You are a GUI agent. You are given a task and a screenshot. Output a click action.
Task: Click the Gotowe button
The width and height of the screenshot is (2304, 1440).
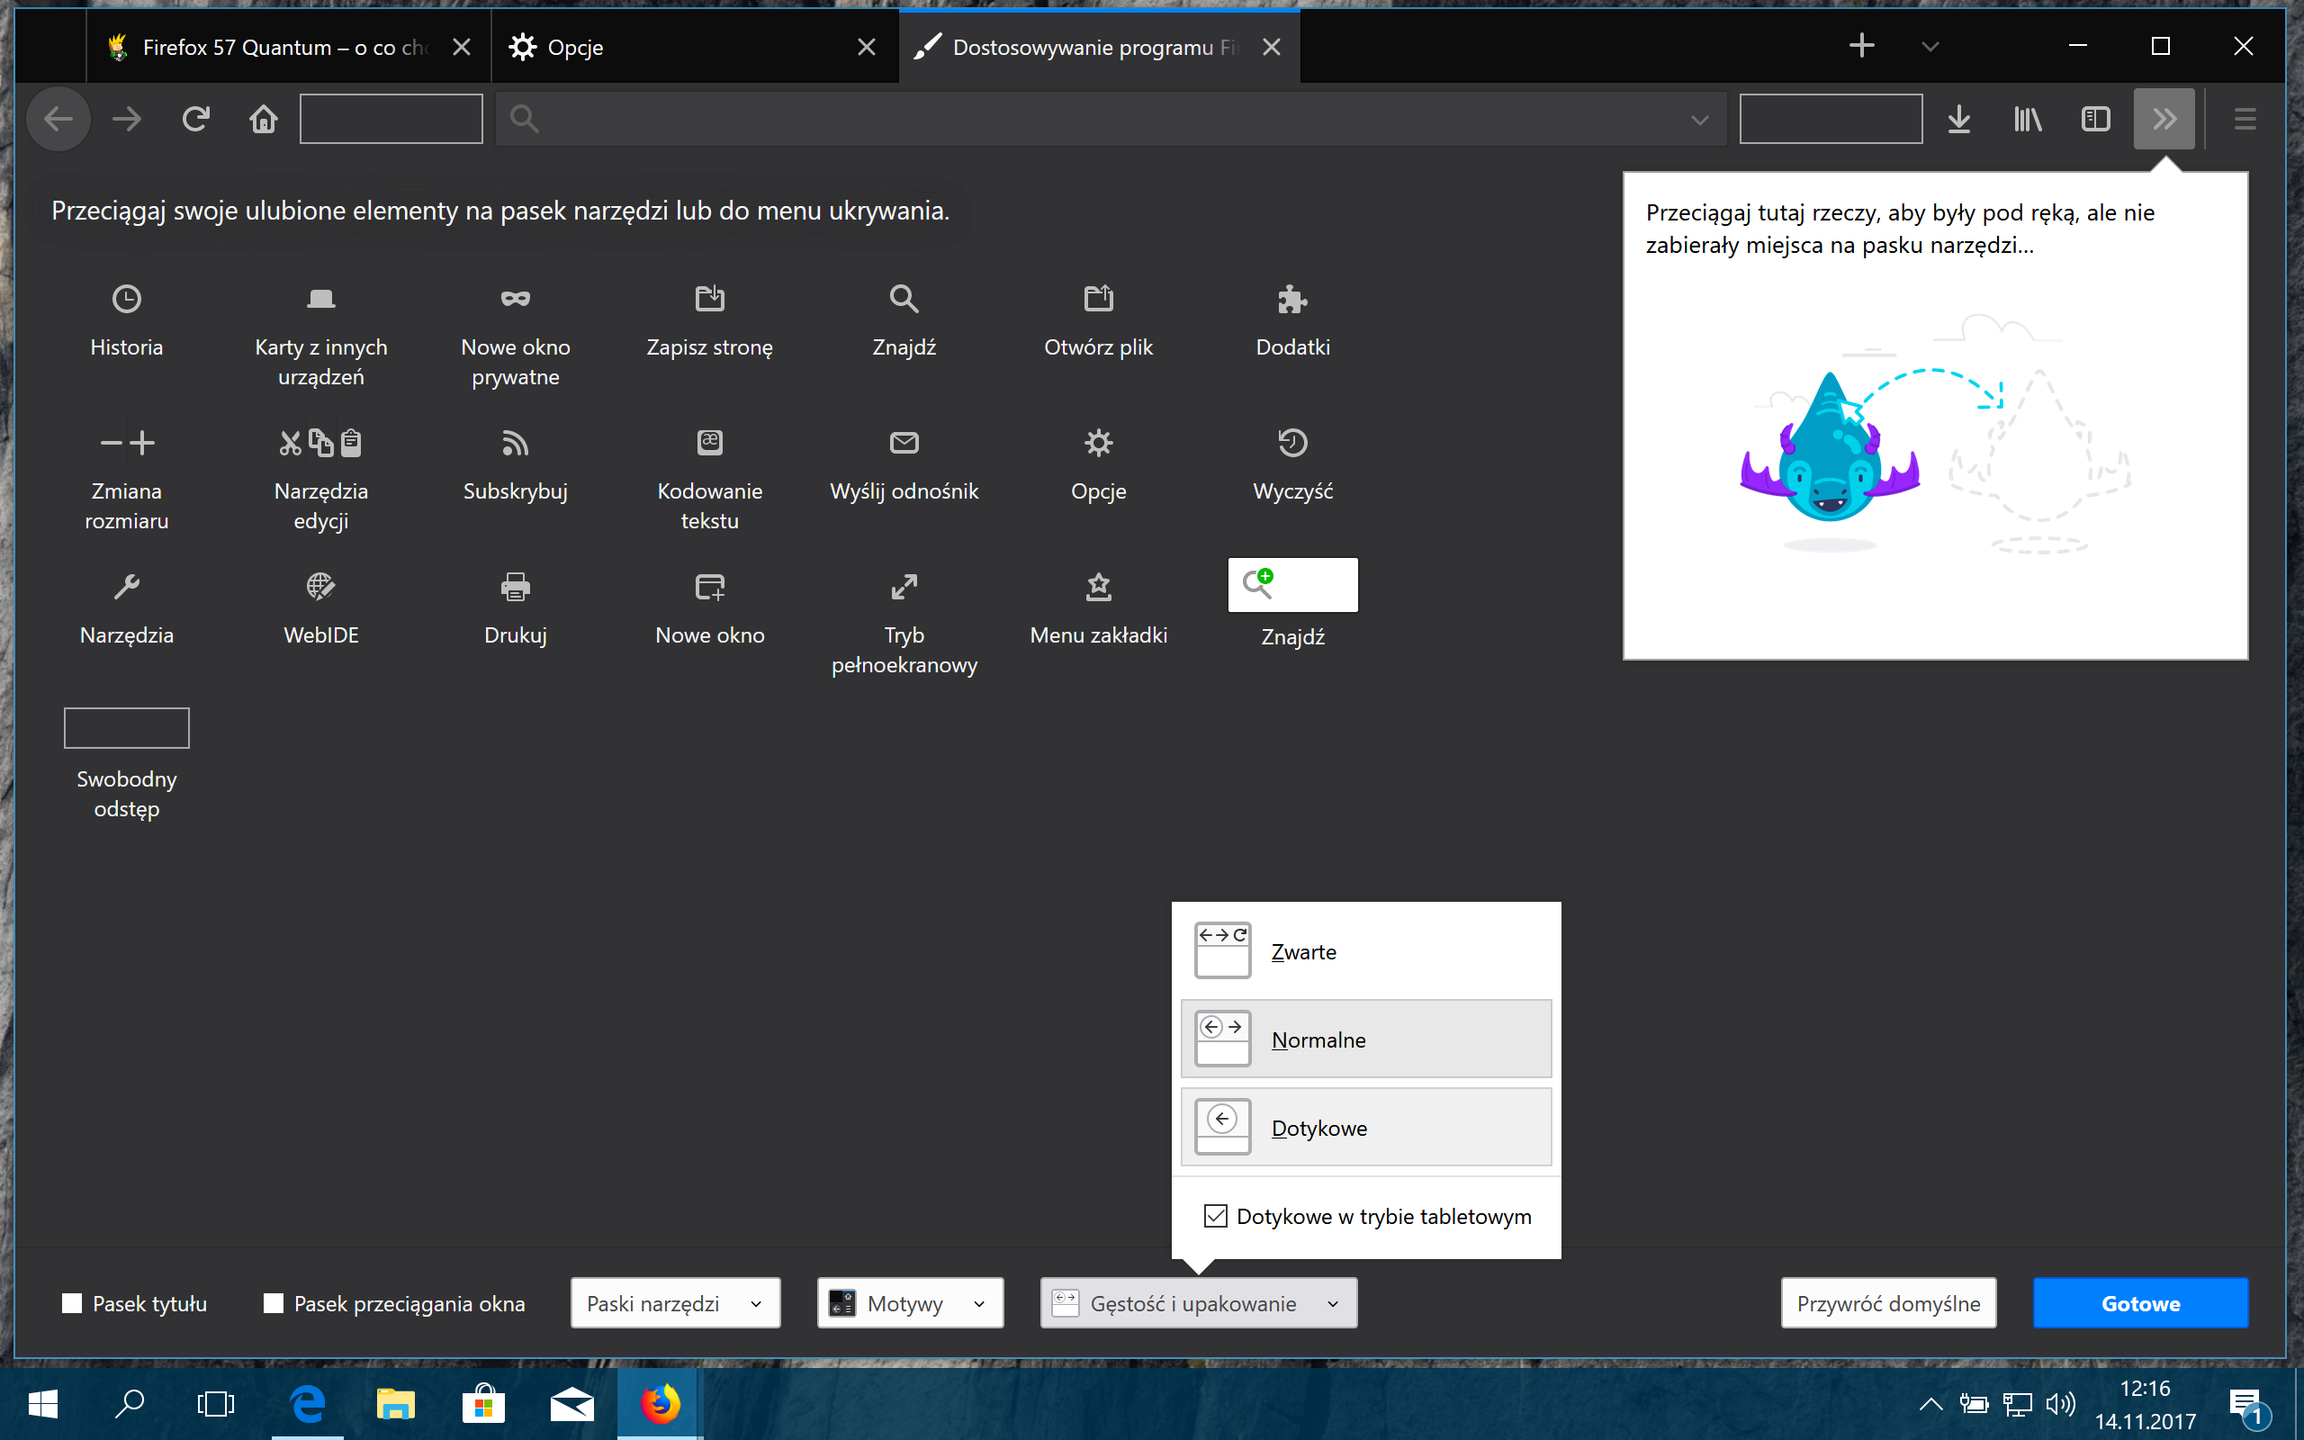click(x=2140, y=1303)
